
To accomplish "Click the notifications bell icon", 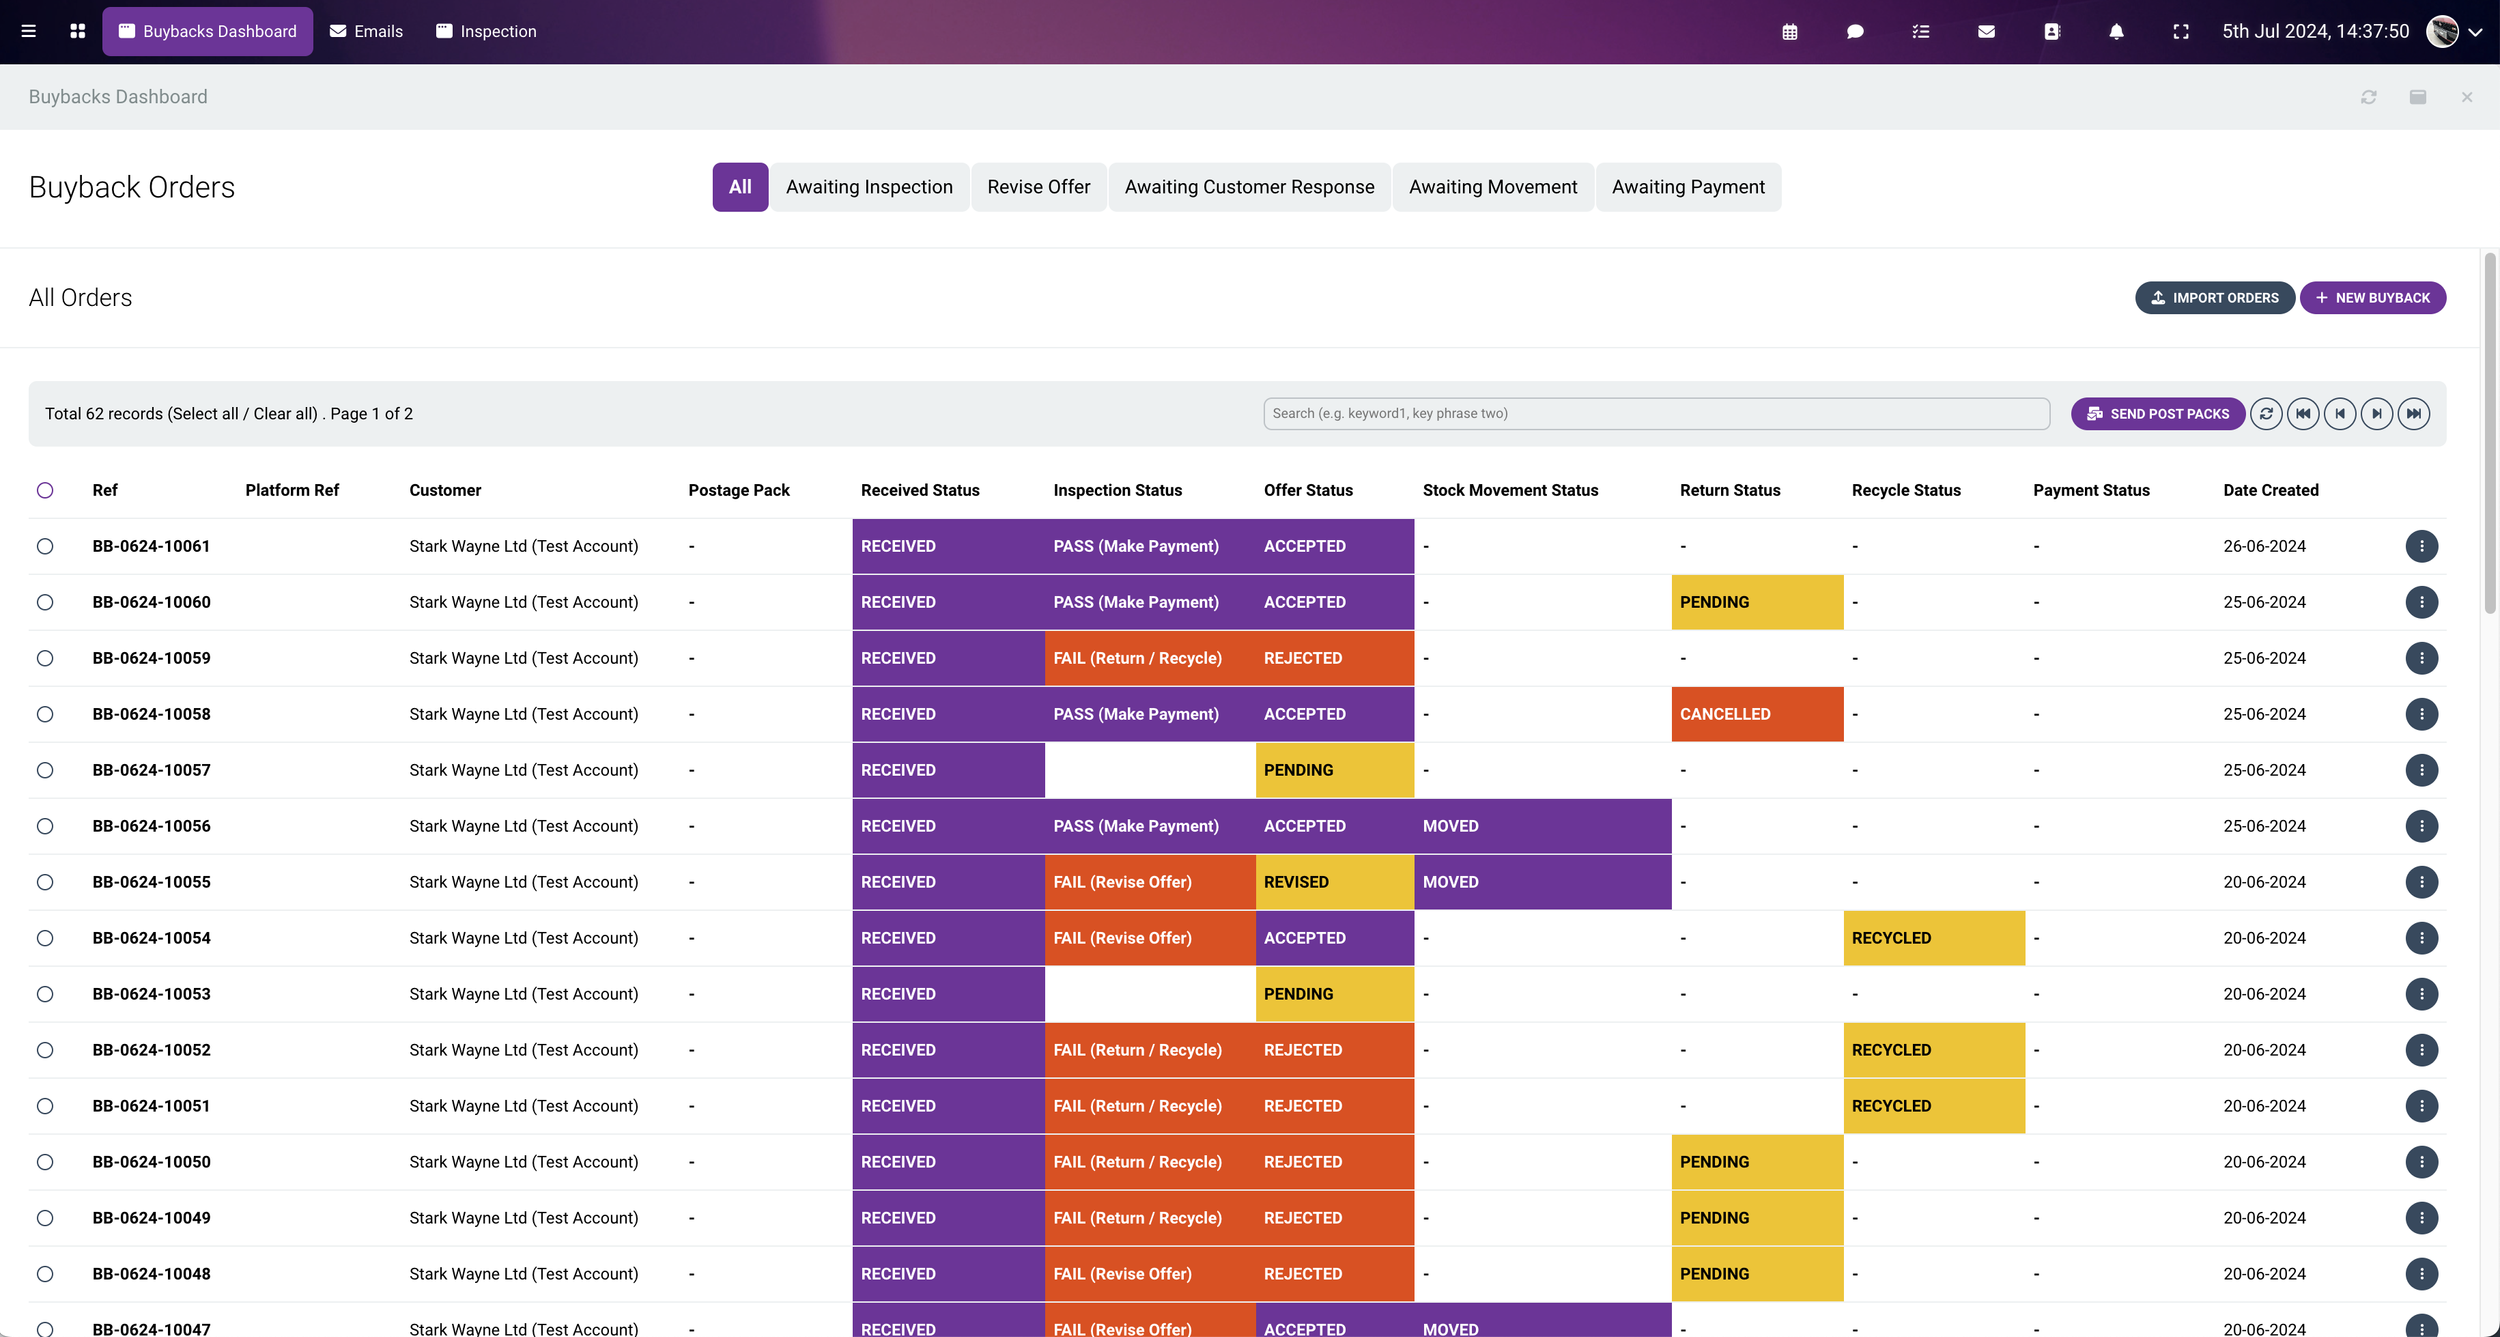I will point(2116,32).
